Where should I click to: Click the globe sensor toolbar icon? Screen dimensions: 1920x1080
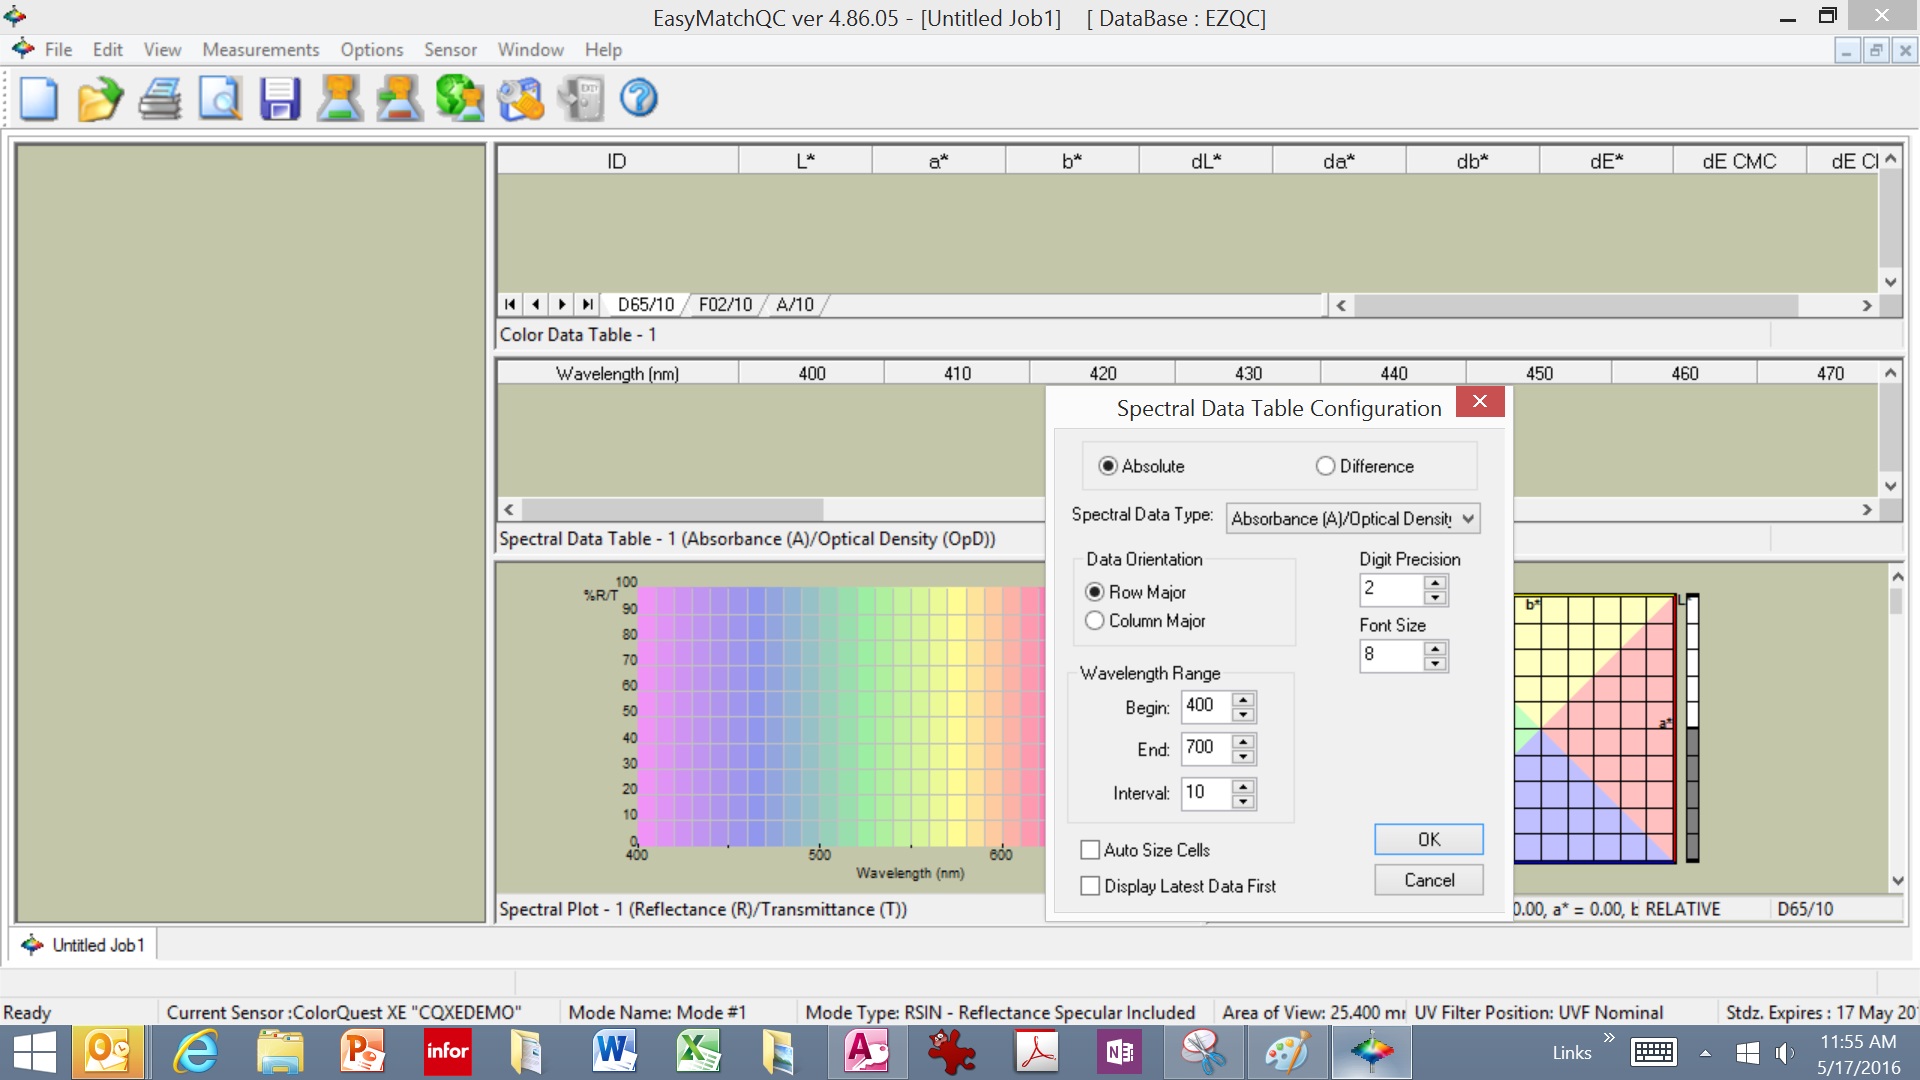459,98
